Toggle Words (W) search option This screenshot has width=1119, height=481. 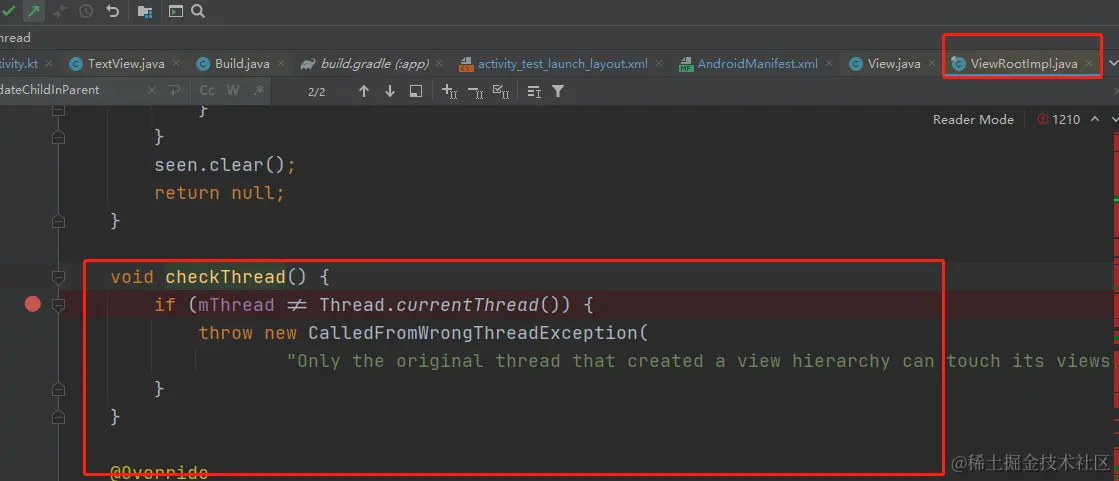pos(233,91)
